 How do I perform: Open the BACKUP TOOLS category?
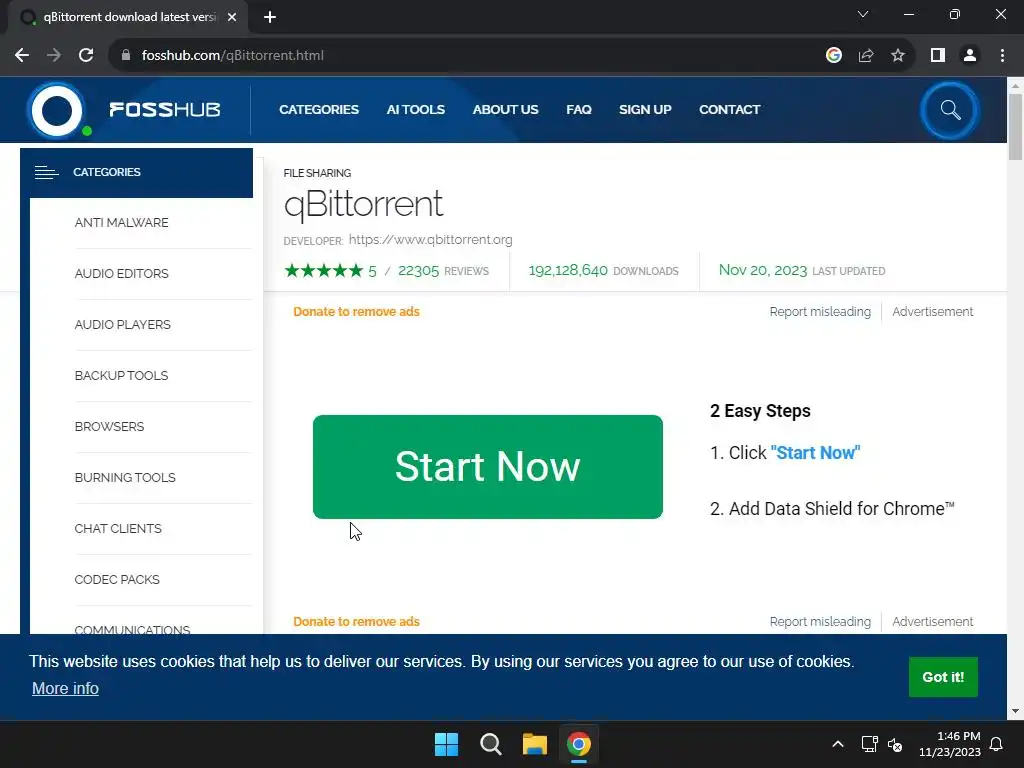click(x=121, y=376)
